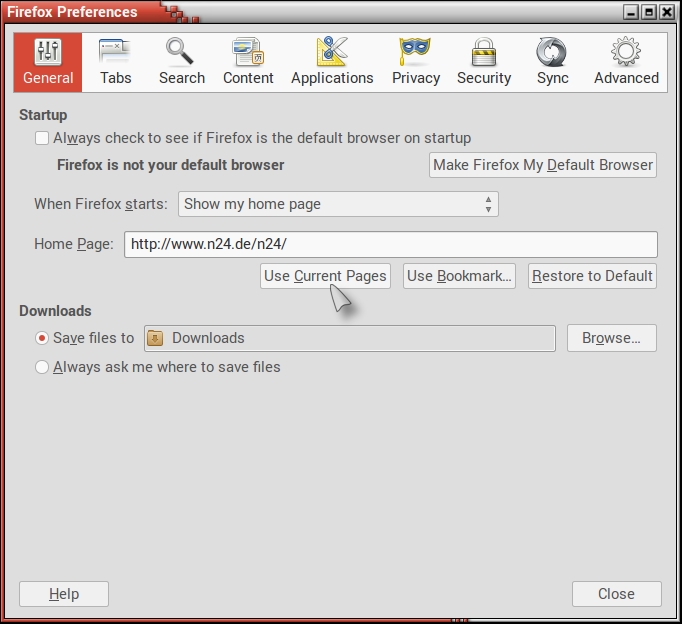Click the Downloads section heading
Viewport: 682px width, 624px height.
tap(55, 311)
